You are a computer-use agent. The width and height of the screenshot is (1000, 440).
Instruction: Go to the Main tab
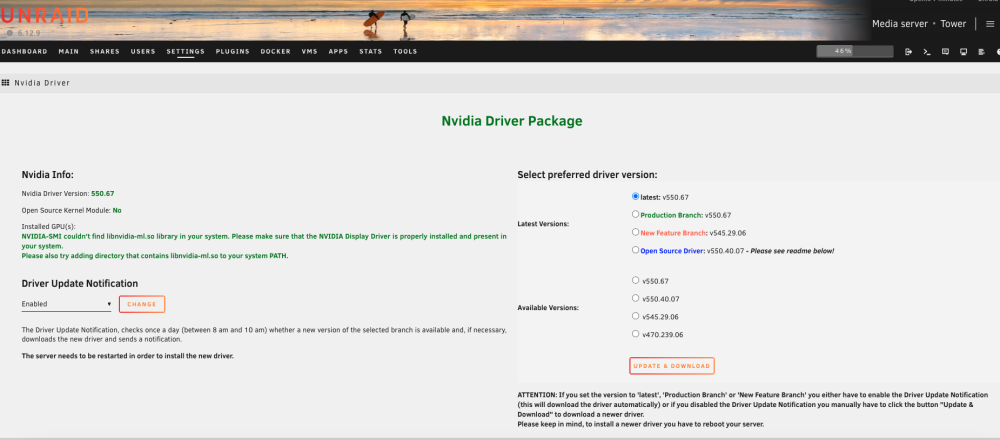coord(69,52)
